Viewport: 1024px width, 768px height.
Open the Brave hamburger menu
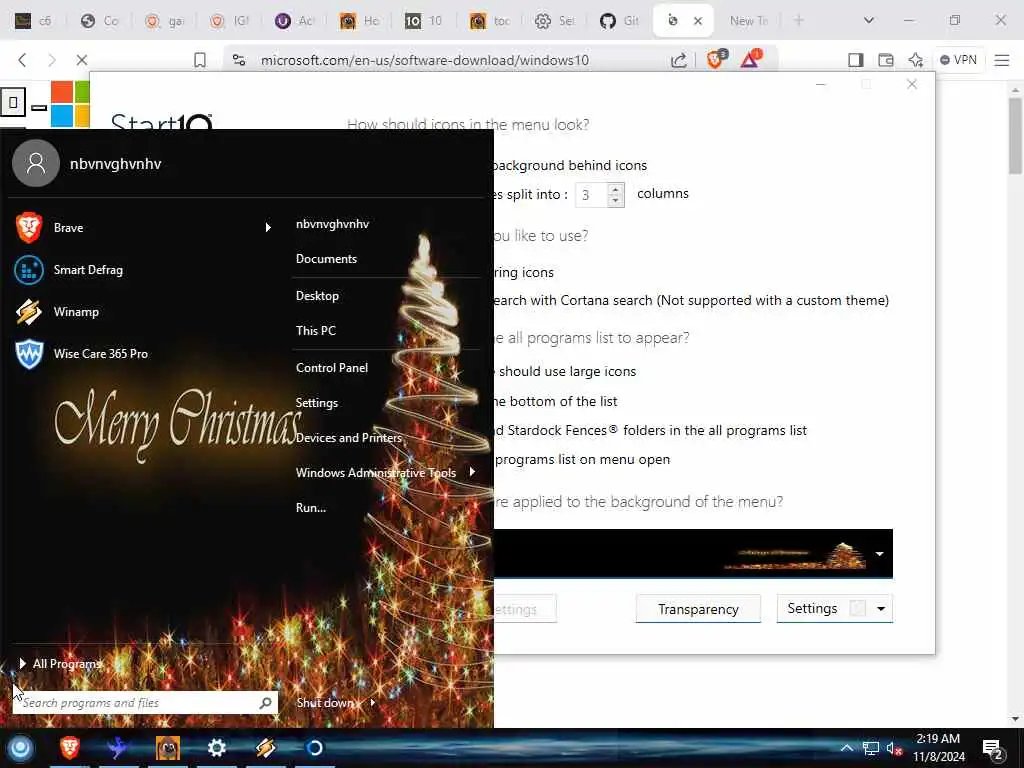point(1002,60)
